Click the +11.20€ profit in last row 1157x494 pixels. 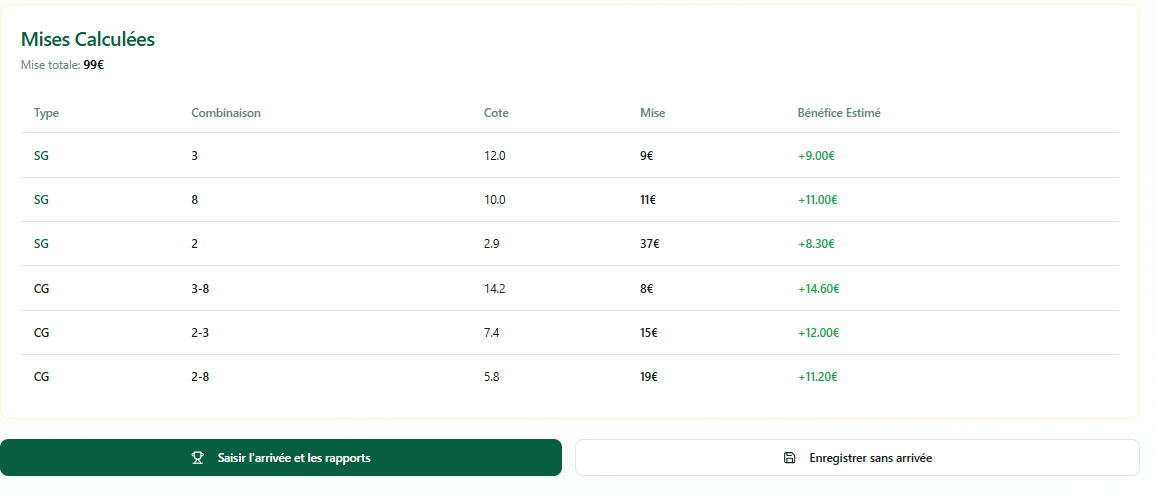(x=817, y=377)
